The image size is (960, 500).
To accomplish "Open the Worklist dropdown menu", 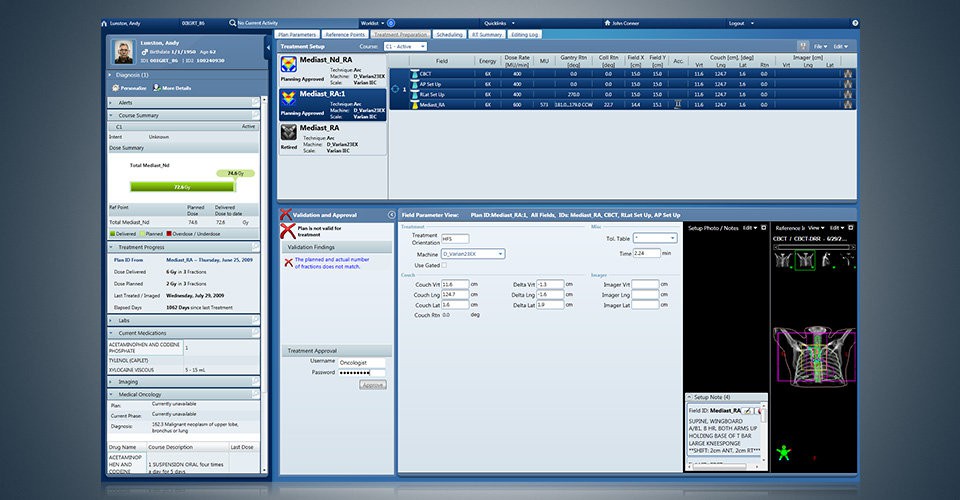I will [x=372, y=23].
